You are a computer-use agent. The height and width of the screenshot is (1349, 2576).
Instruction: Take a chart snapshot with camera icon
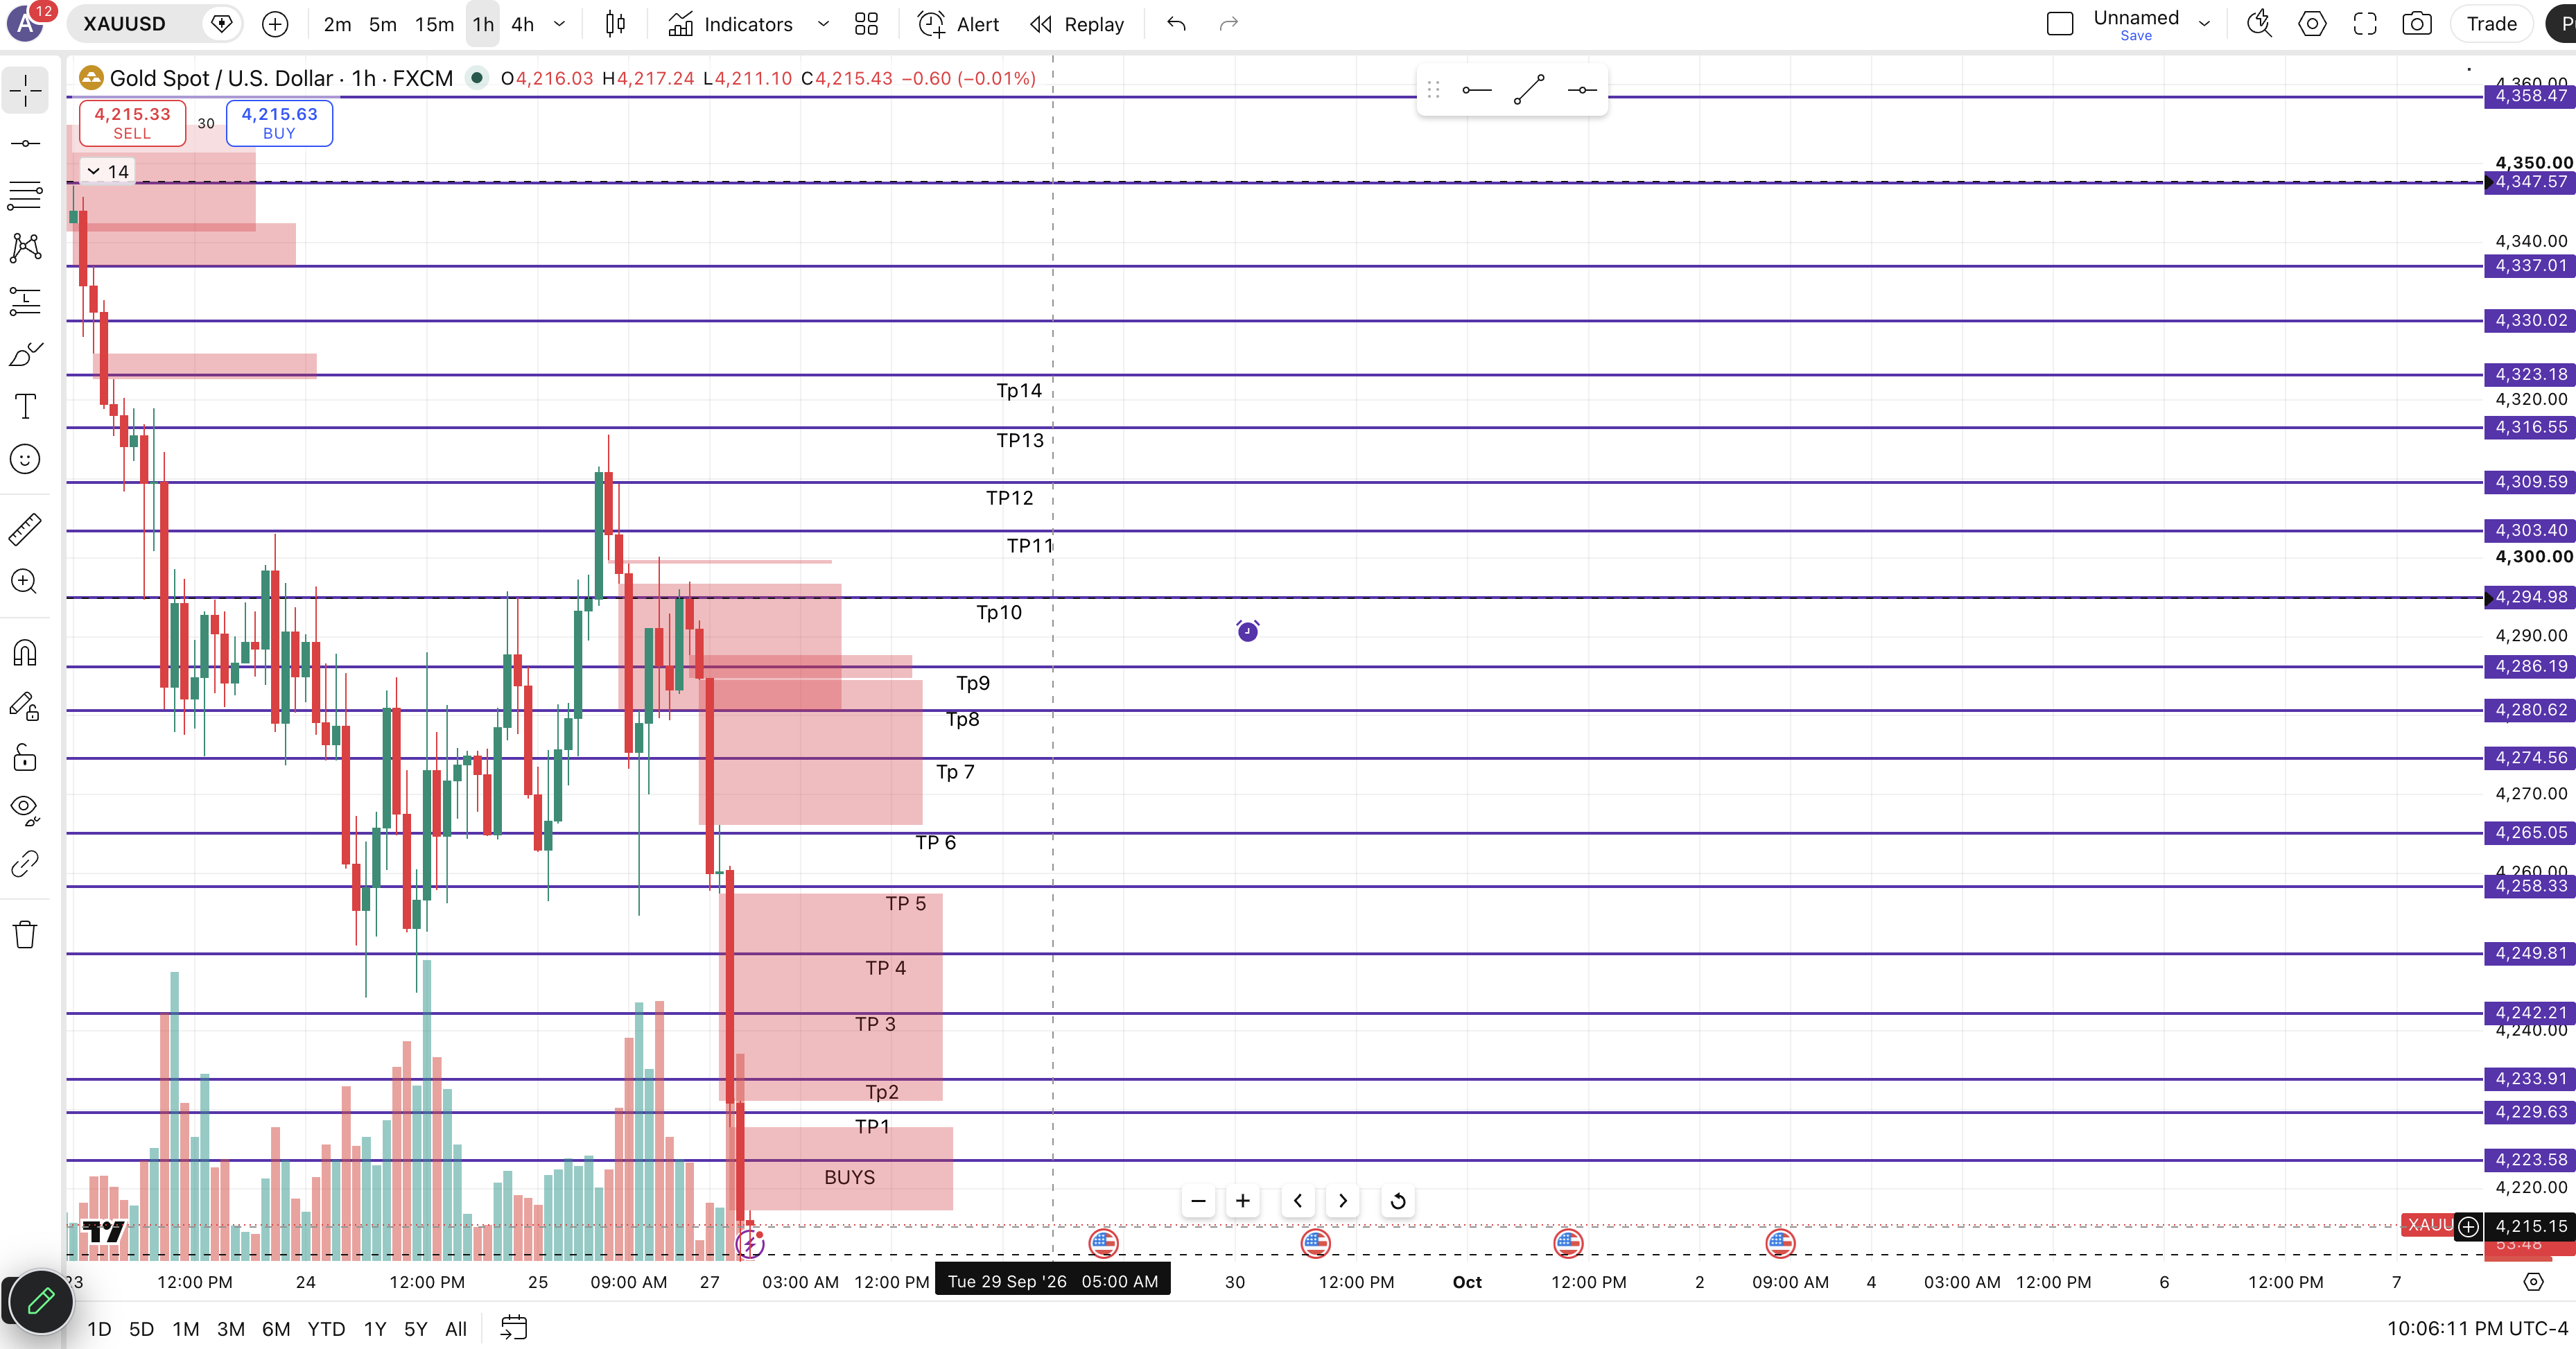[2416, 24]
